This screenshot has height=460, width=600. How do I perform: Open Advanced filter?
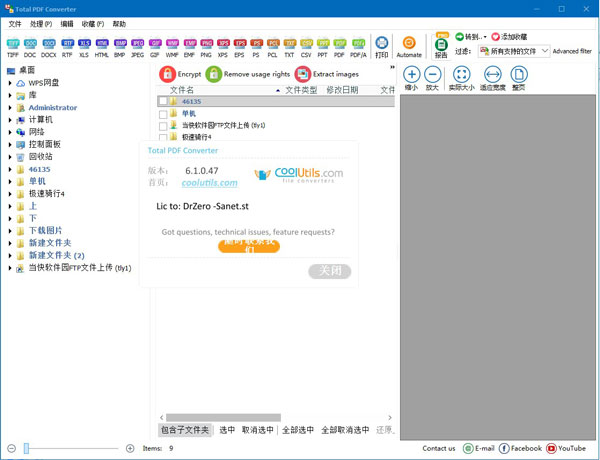pos(572,51)
